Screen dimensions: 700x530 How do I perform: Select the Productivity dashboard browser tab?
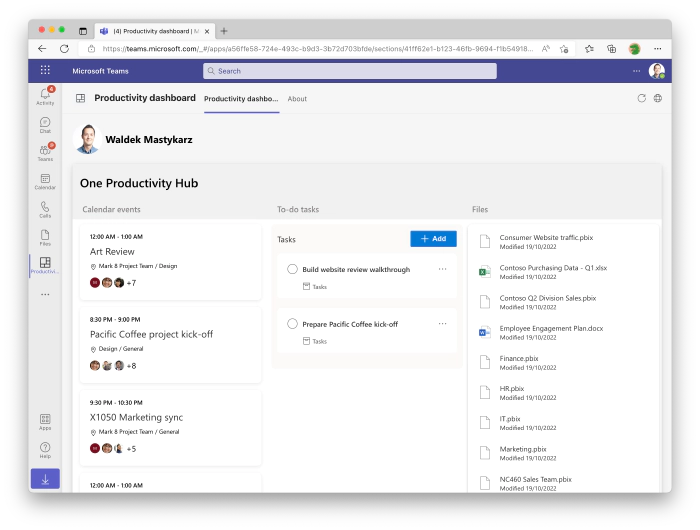155,31
